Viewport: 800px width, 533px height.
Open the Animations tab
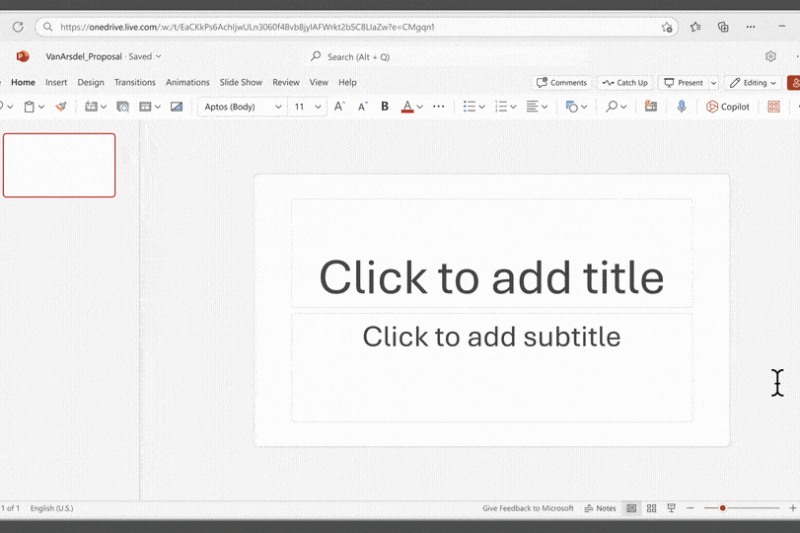coord(187,82)
